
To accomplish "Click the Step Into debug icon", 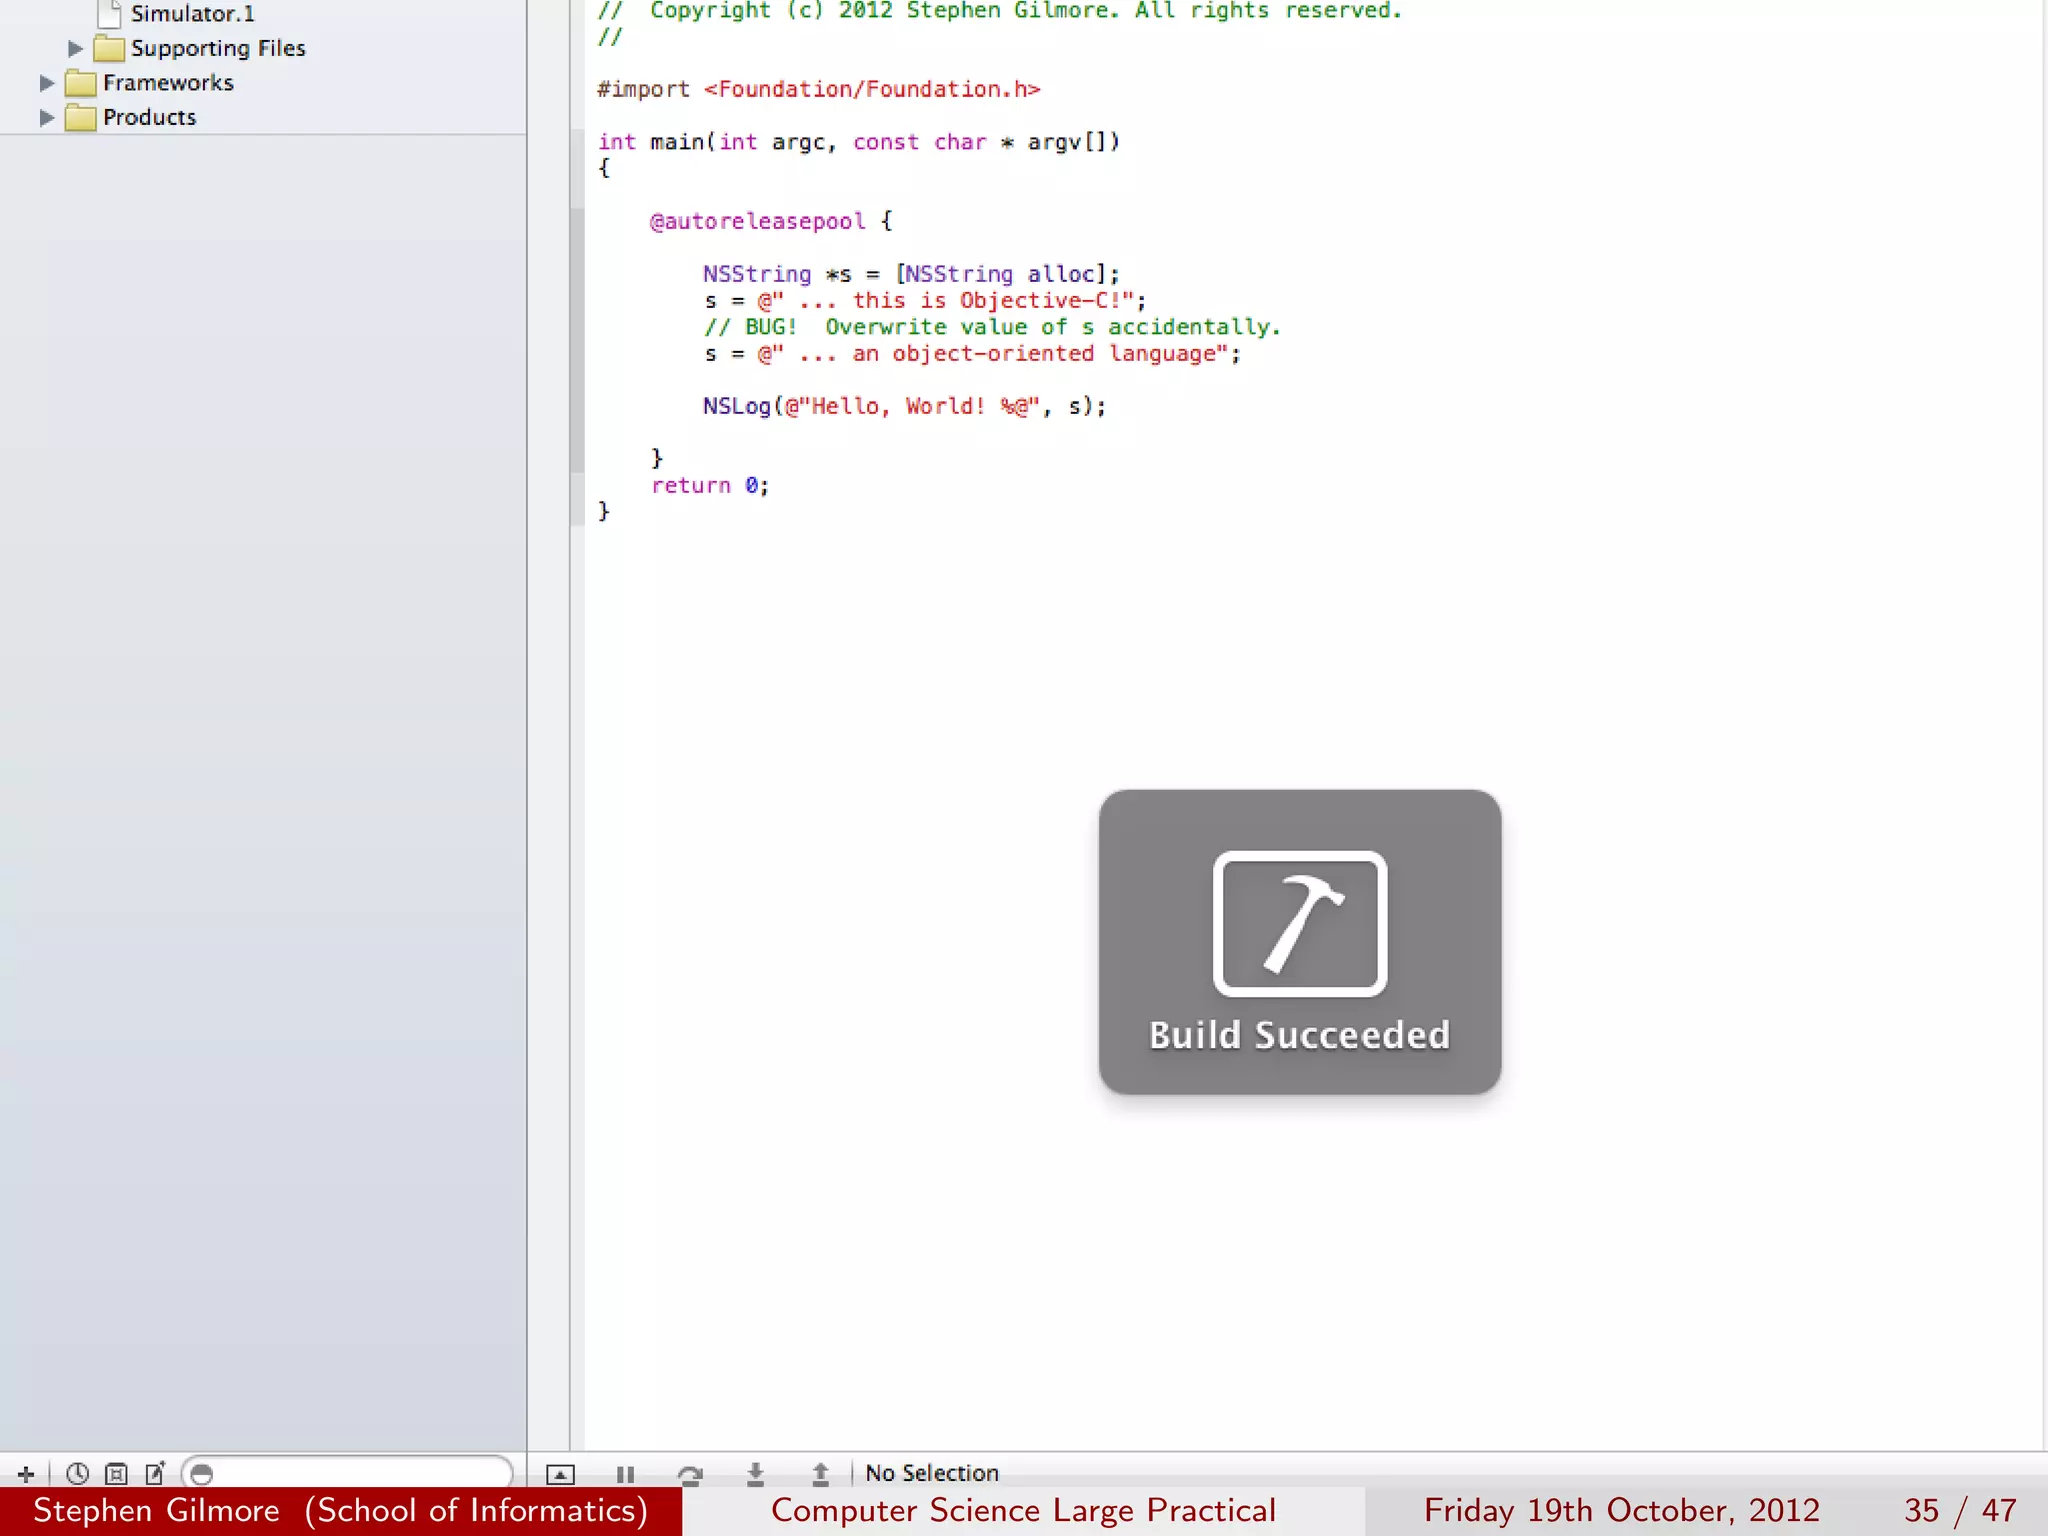I will [755, 1474].
